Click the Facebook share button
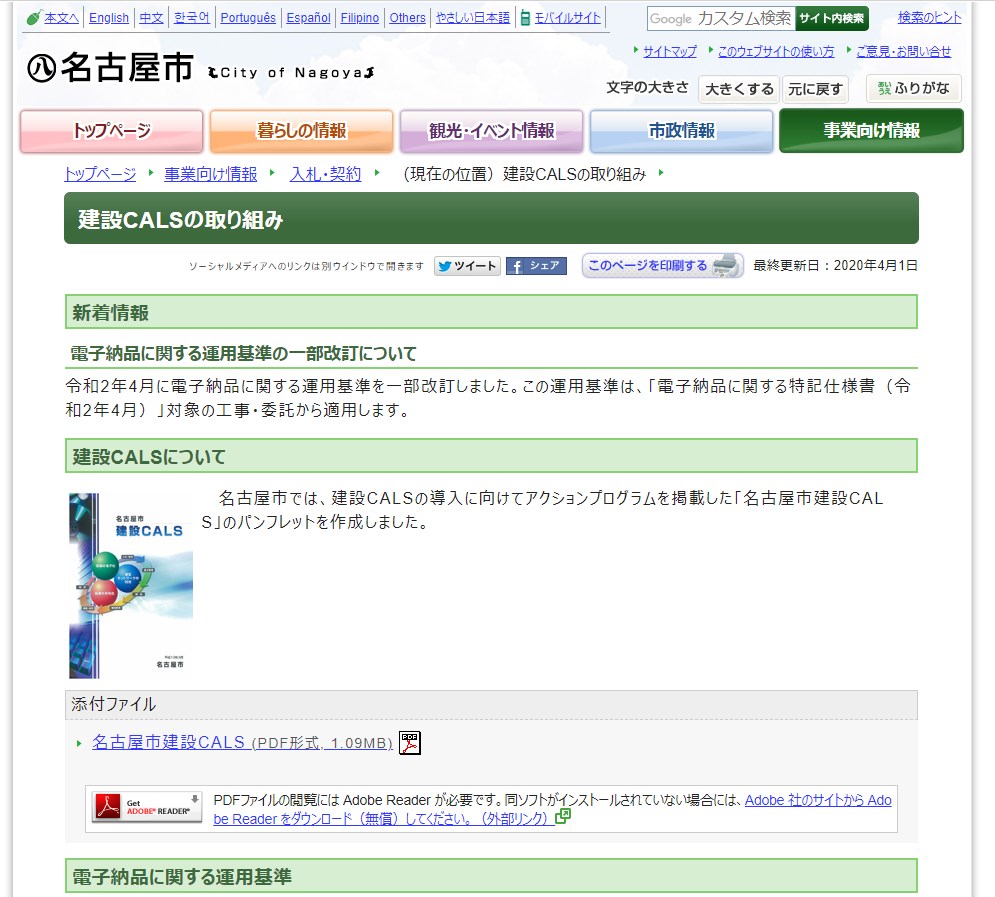995x897 pixels. [536, 266]
